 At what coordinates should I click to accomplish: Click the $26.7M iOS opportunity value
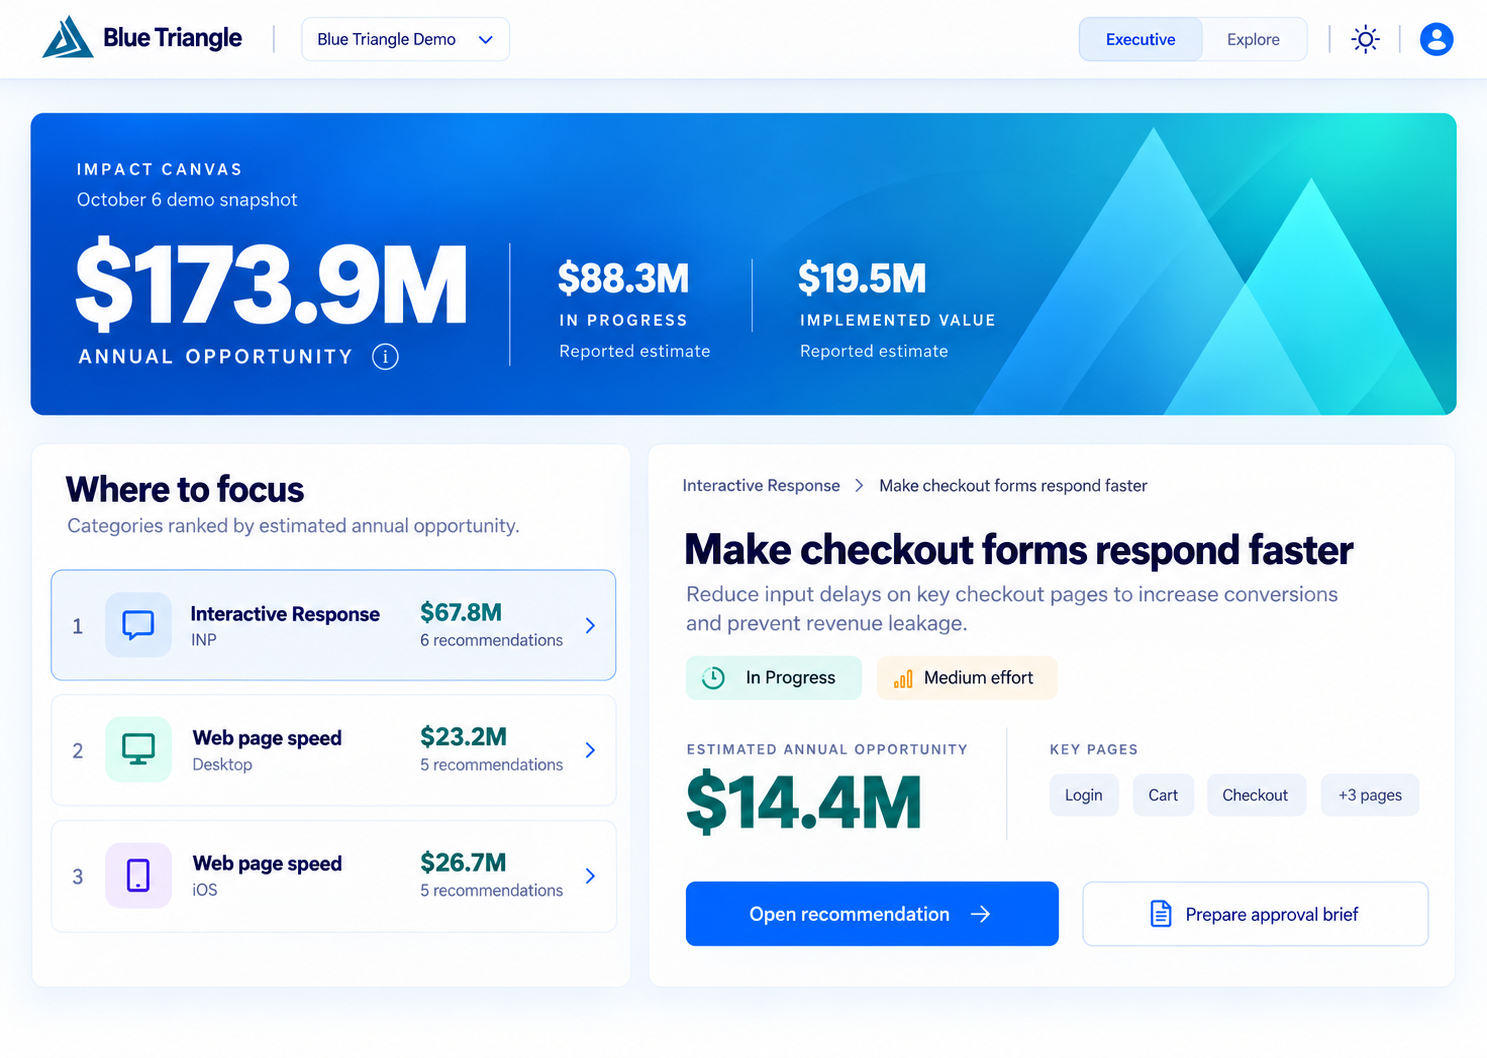(x=463, y=862)
